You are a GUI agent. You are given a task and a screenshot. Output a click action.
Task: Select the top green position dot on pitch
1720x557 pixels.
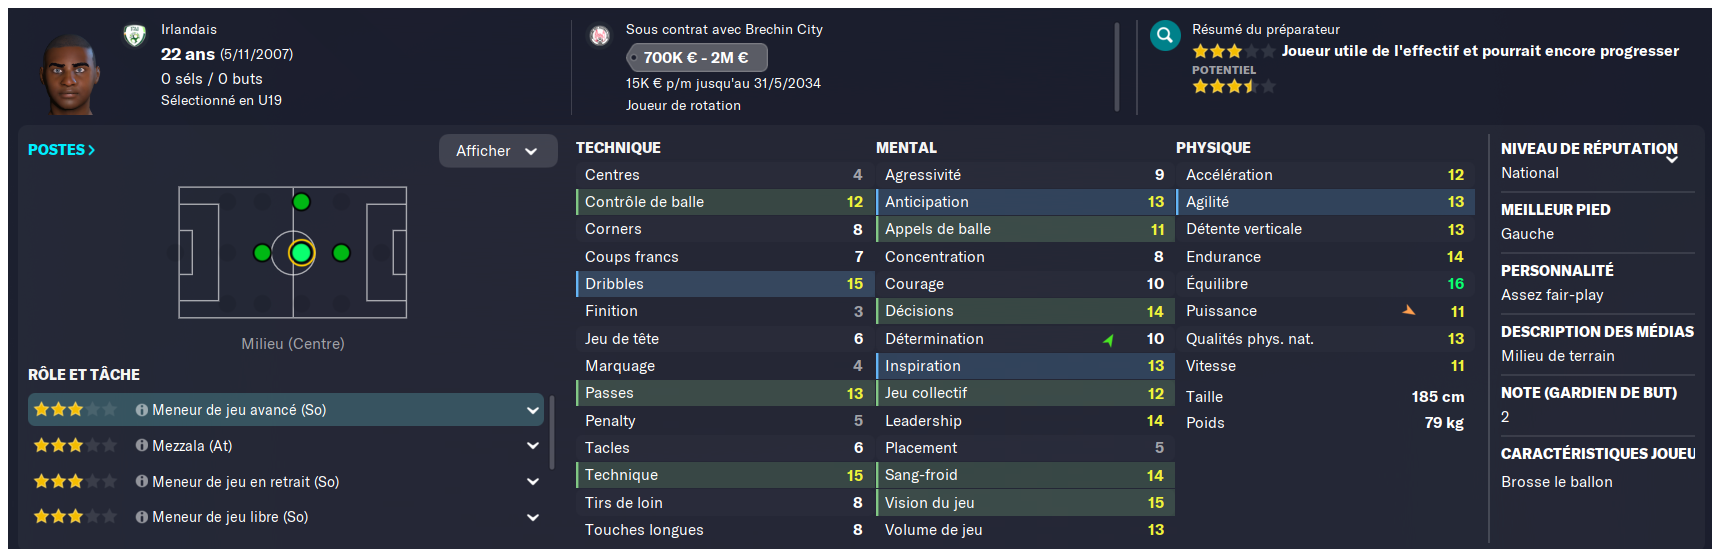click(x=301, y=202)
